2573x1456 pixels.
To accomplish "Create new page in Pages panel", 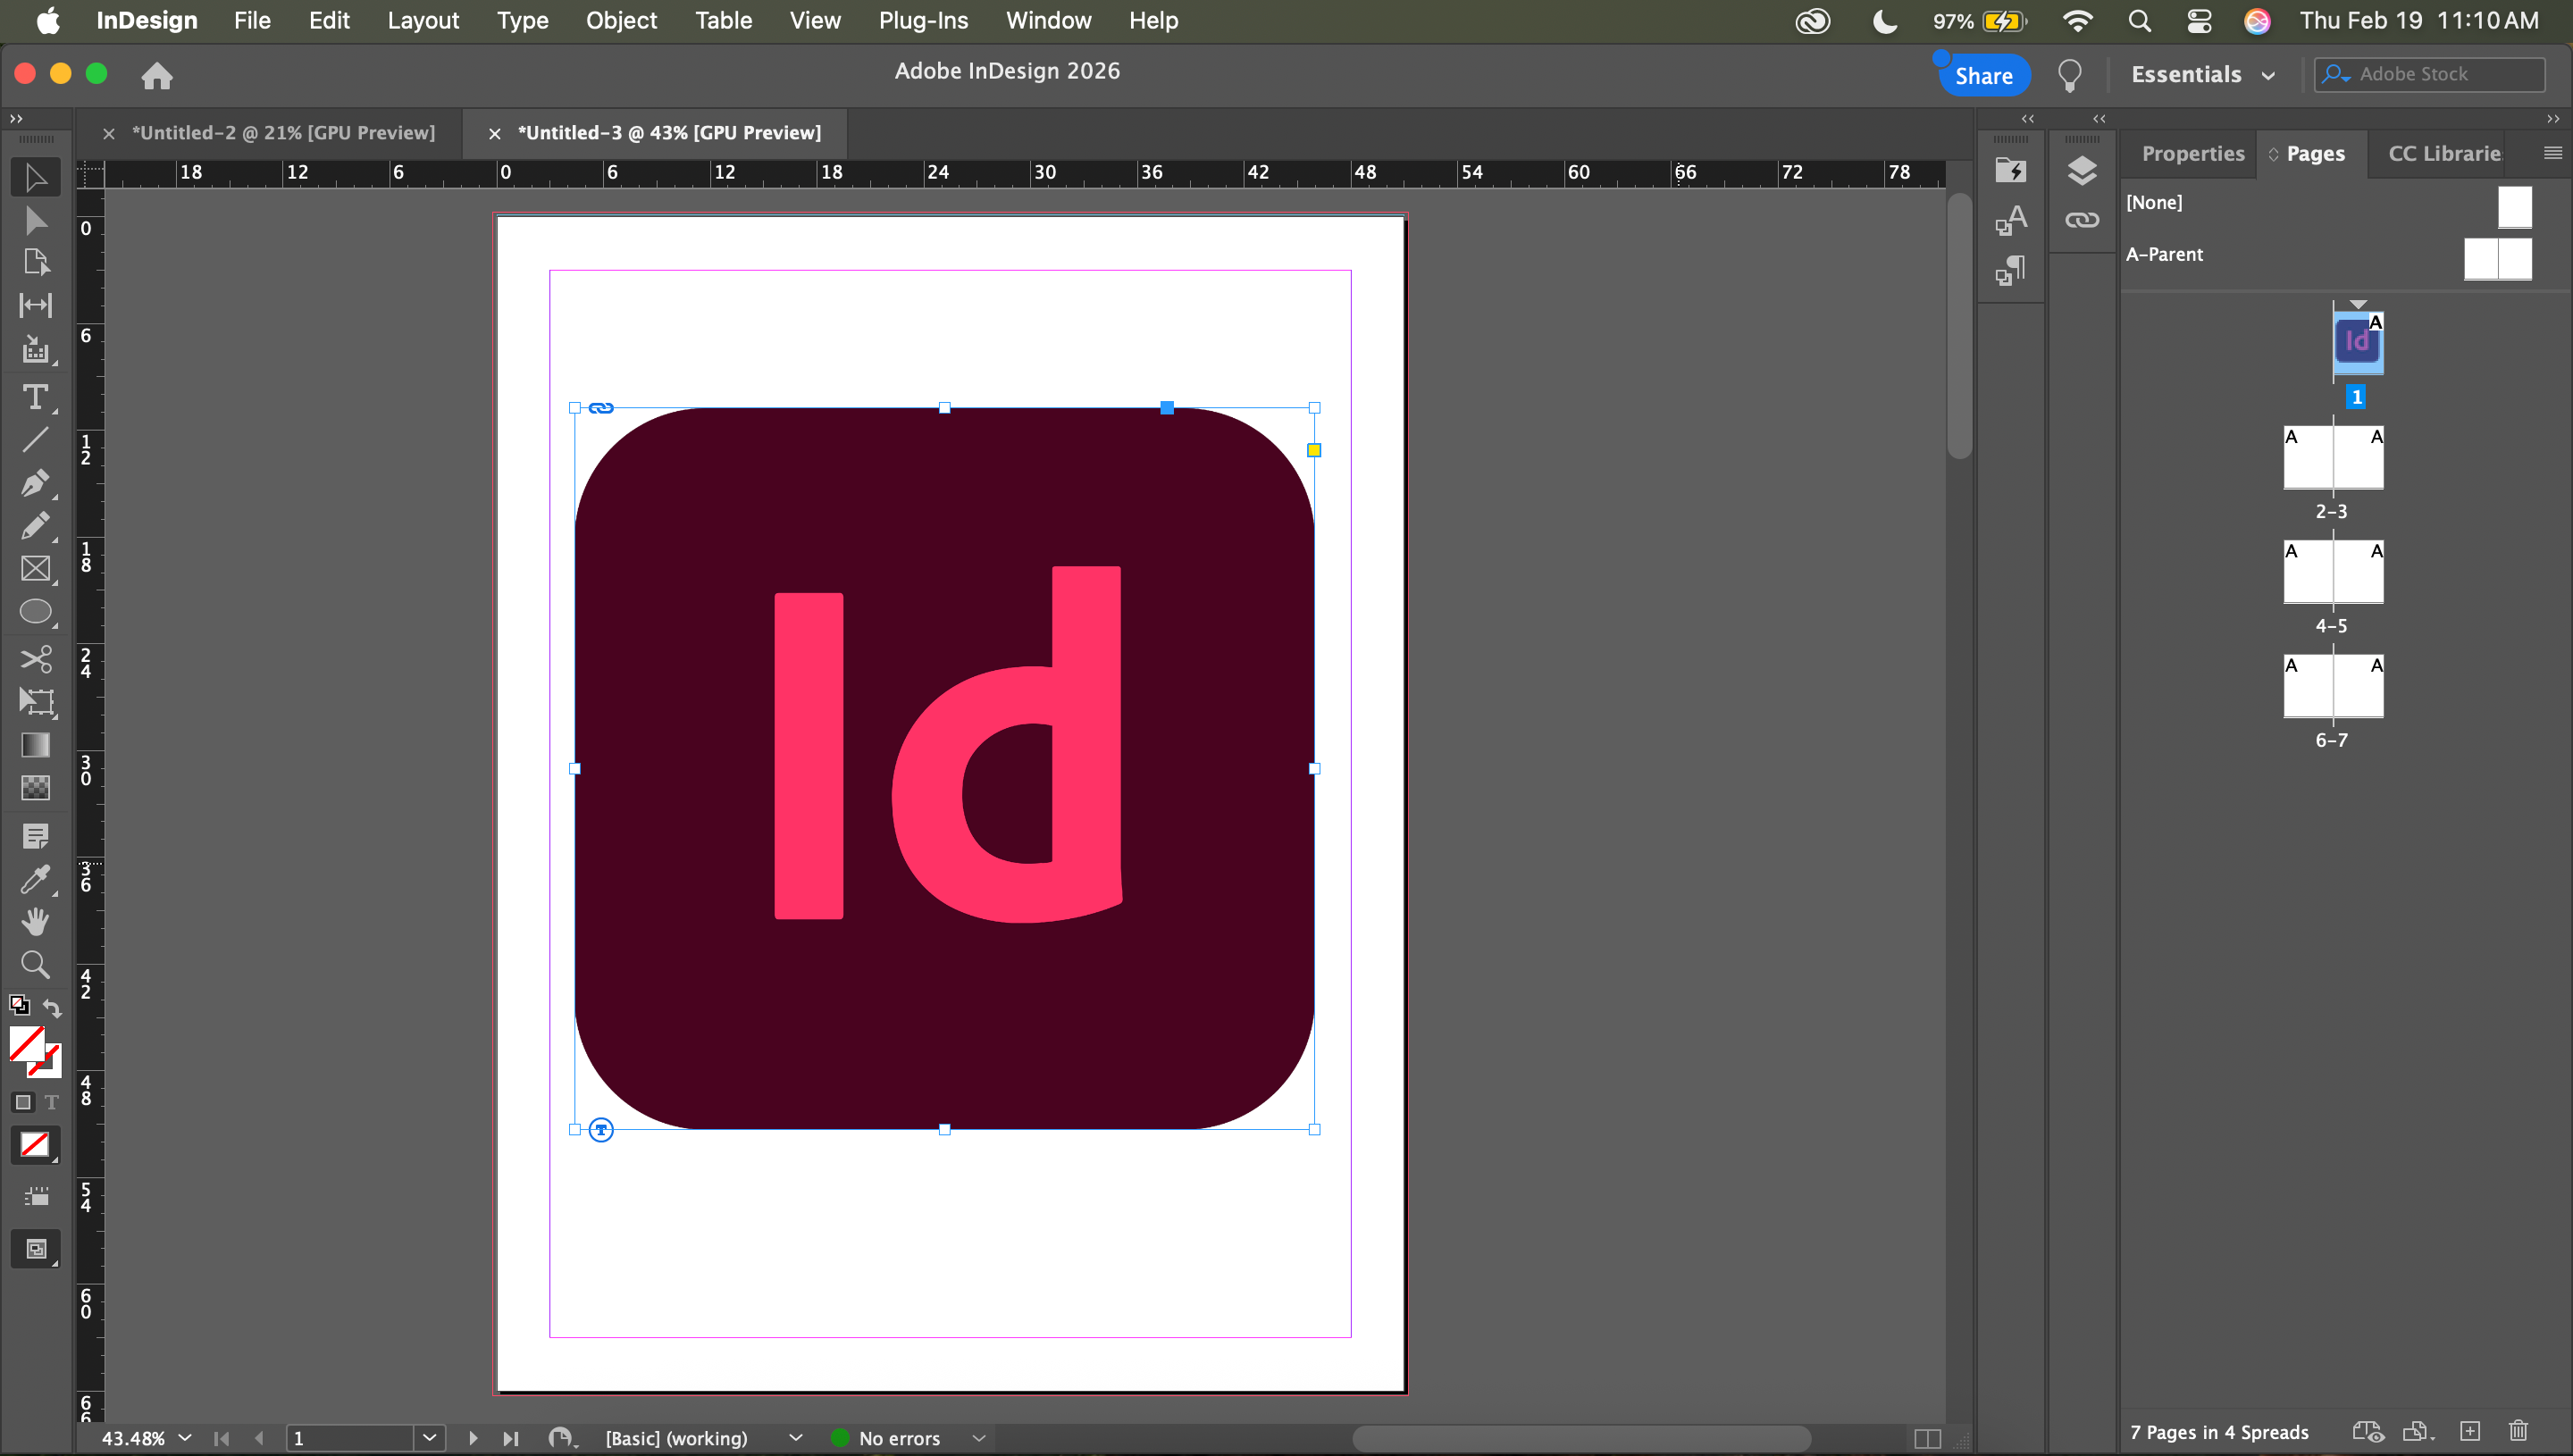I will point(2469,1432).
